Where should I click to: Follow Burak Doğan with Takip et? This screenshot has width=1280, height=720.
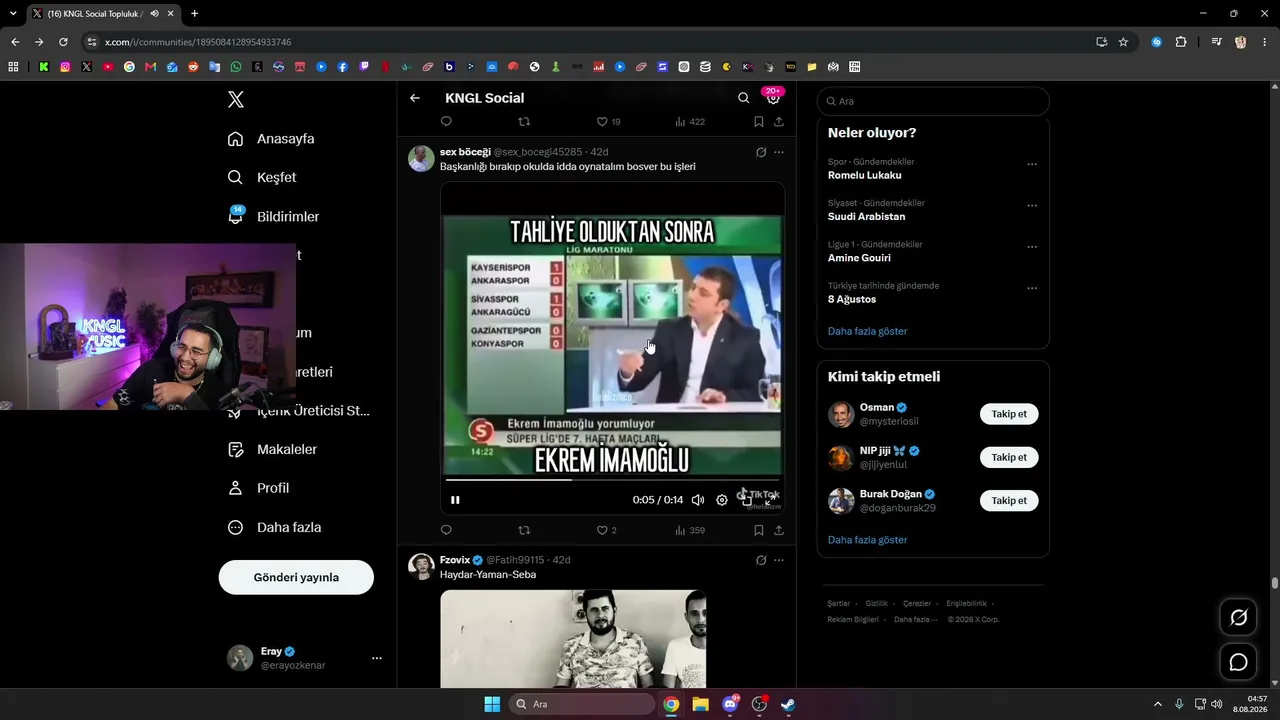tap(1009, 500)
